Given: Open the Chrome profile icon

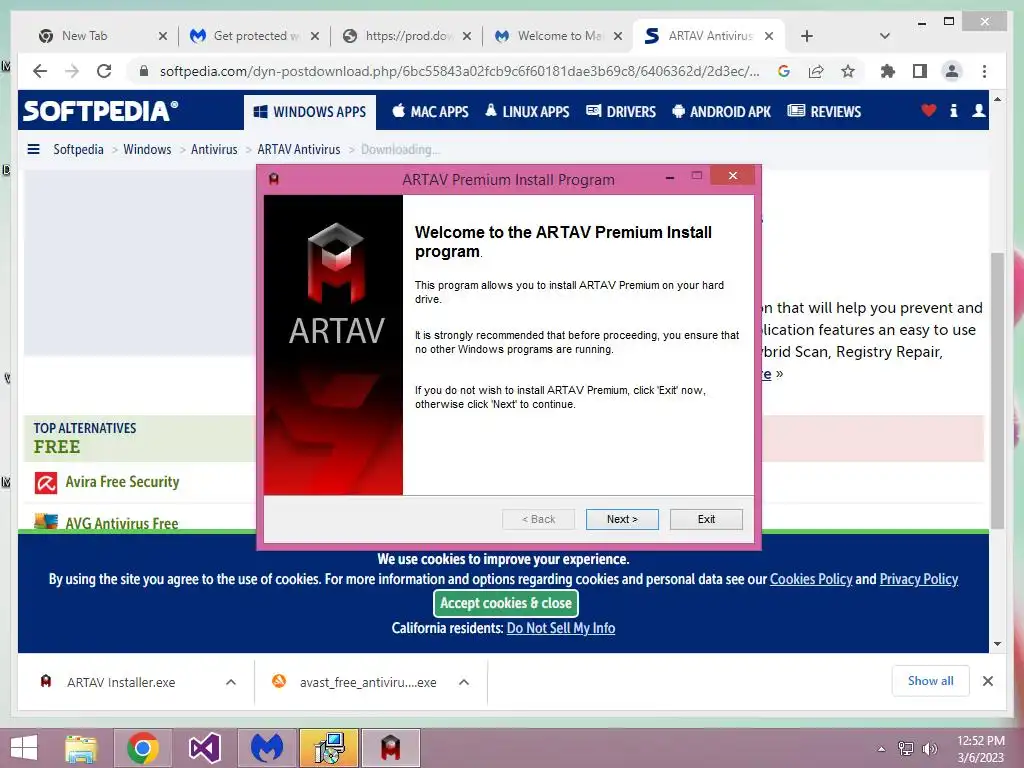Looking at the screenshot, I should tap(952, 71).
